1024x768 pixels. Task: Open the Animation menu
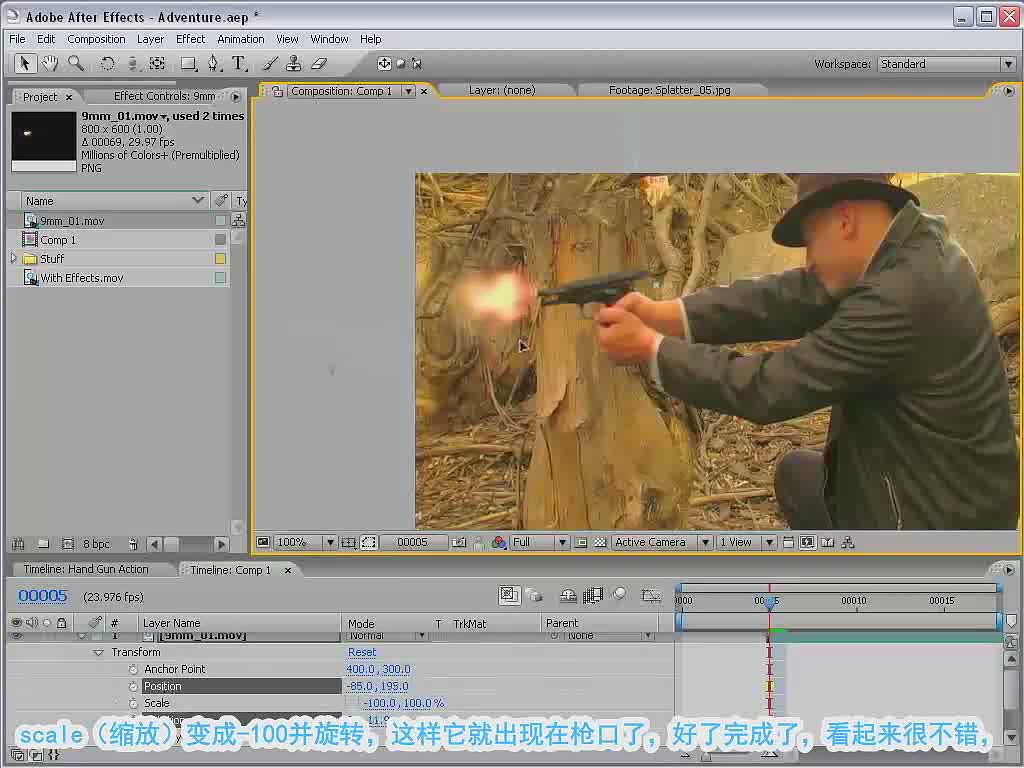click(240, 39)
